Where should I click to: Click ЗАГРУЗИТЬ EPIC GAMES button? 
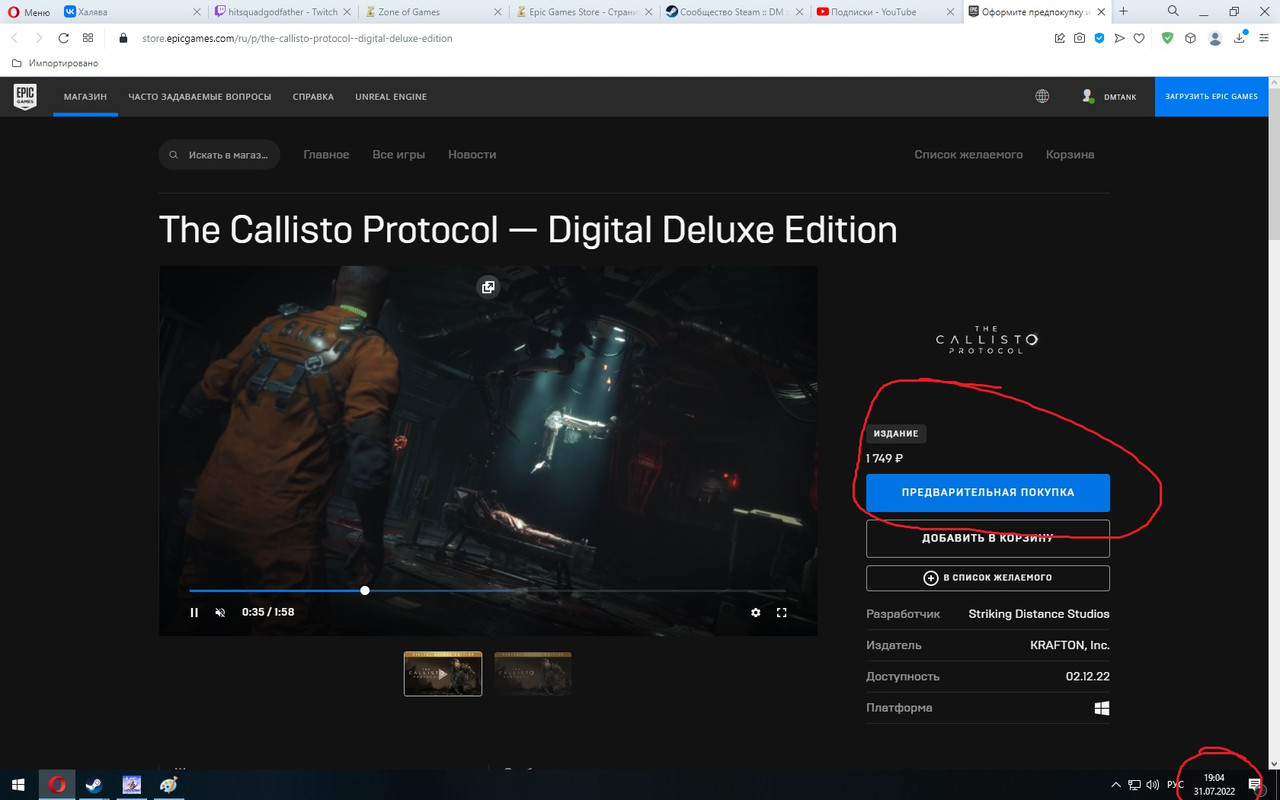pos(1211,97)
